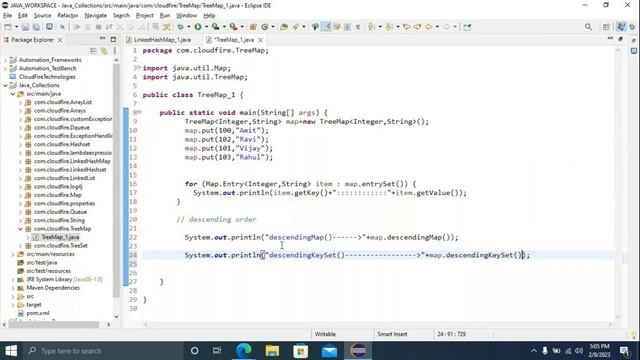Image resolution: width=640 pixels, height=360 pixels.
Task: Expand the com.cloudfire.TreeSet package
Action: 20,246
